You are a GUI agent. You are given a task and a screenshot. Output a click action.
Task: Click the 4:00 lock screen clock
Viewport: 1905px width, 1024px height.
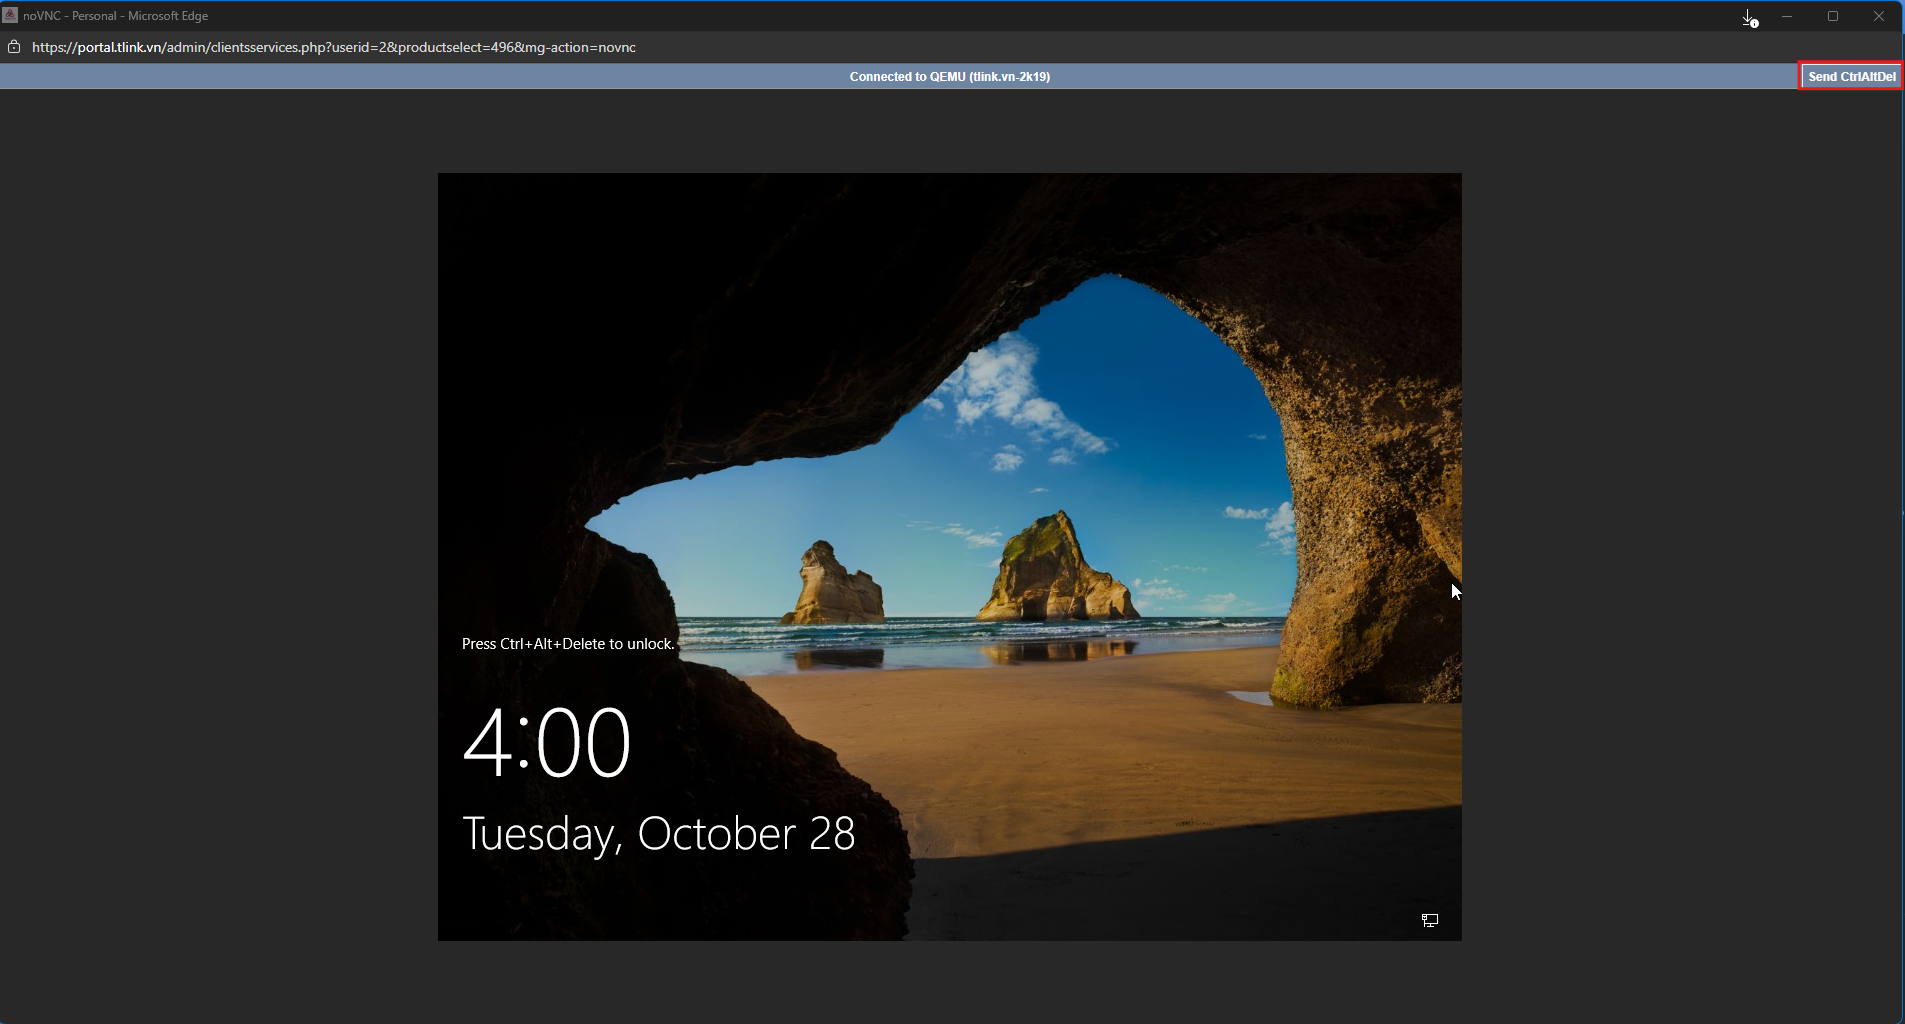tap(546, 742)
